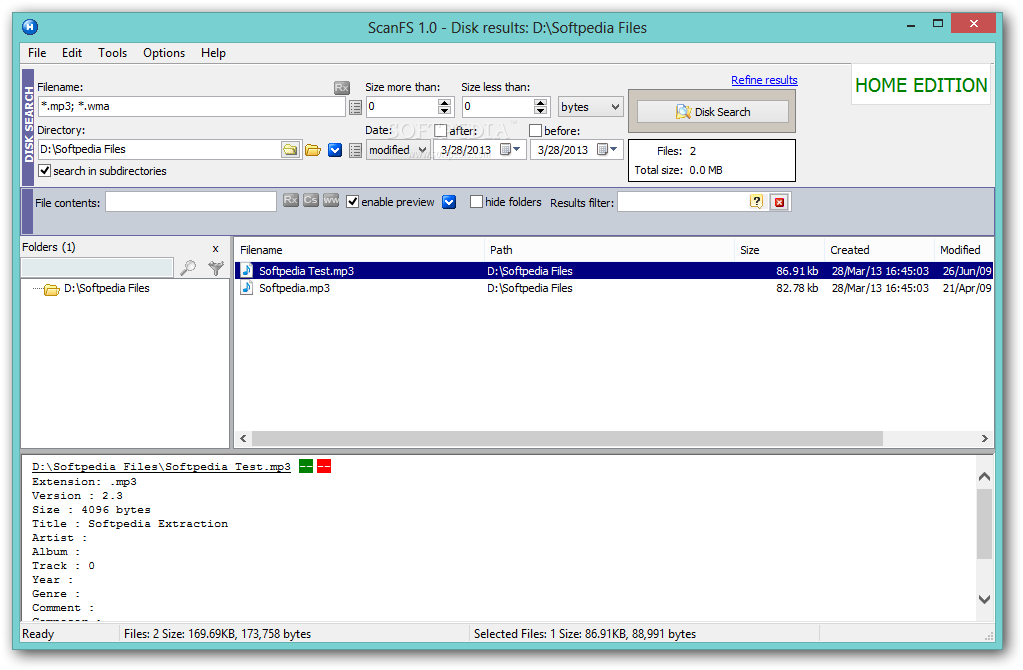Screen dimensions: 1023x670
Task: Sort results by the Filename column header
Action: point(359,250)
